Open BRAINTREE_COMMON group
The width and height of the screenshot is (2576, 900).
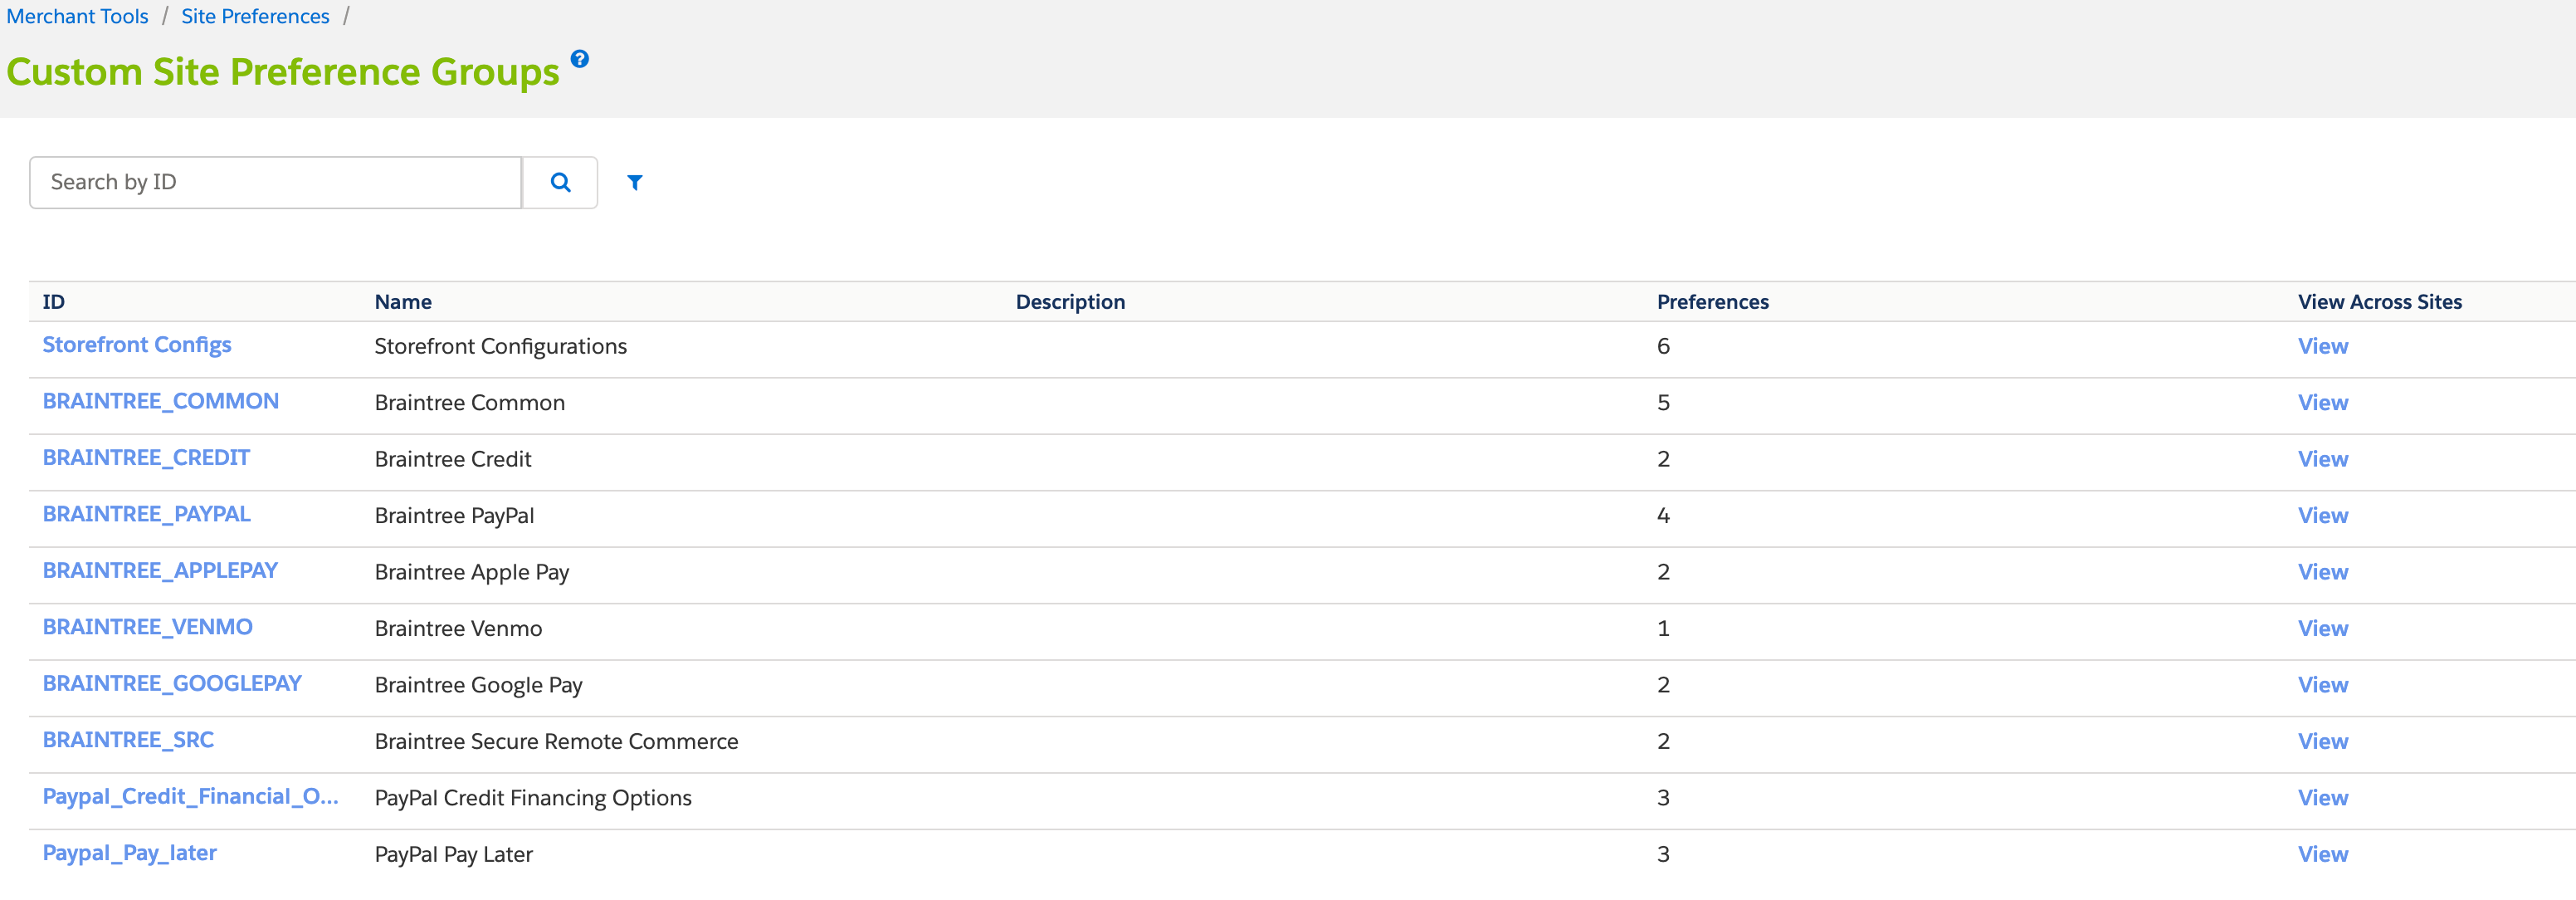pos(160,401)
